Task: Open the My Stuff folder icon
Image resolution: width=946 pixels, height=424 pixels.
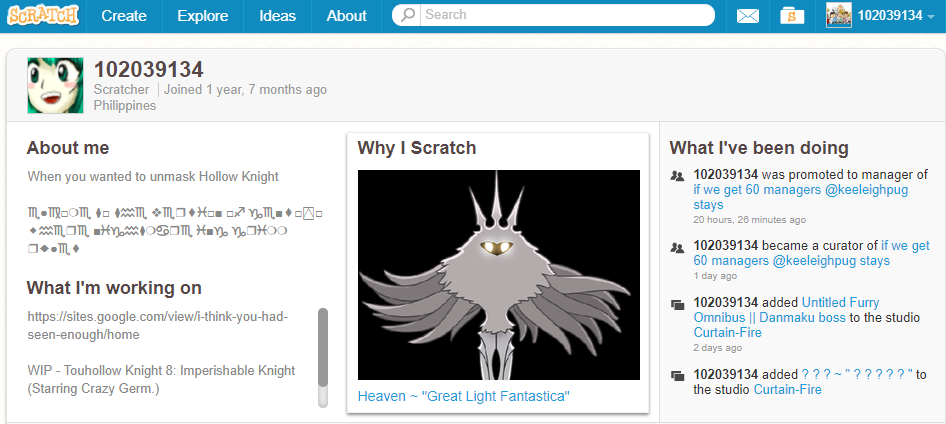Action: tap(792, 16)
